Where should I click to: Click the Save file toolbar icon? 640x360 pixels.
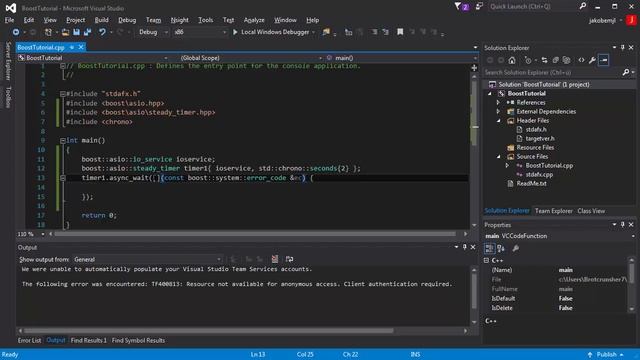[76, 32]
